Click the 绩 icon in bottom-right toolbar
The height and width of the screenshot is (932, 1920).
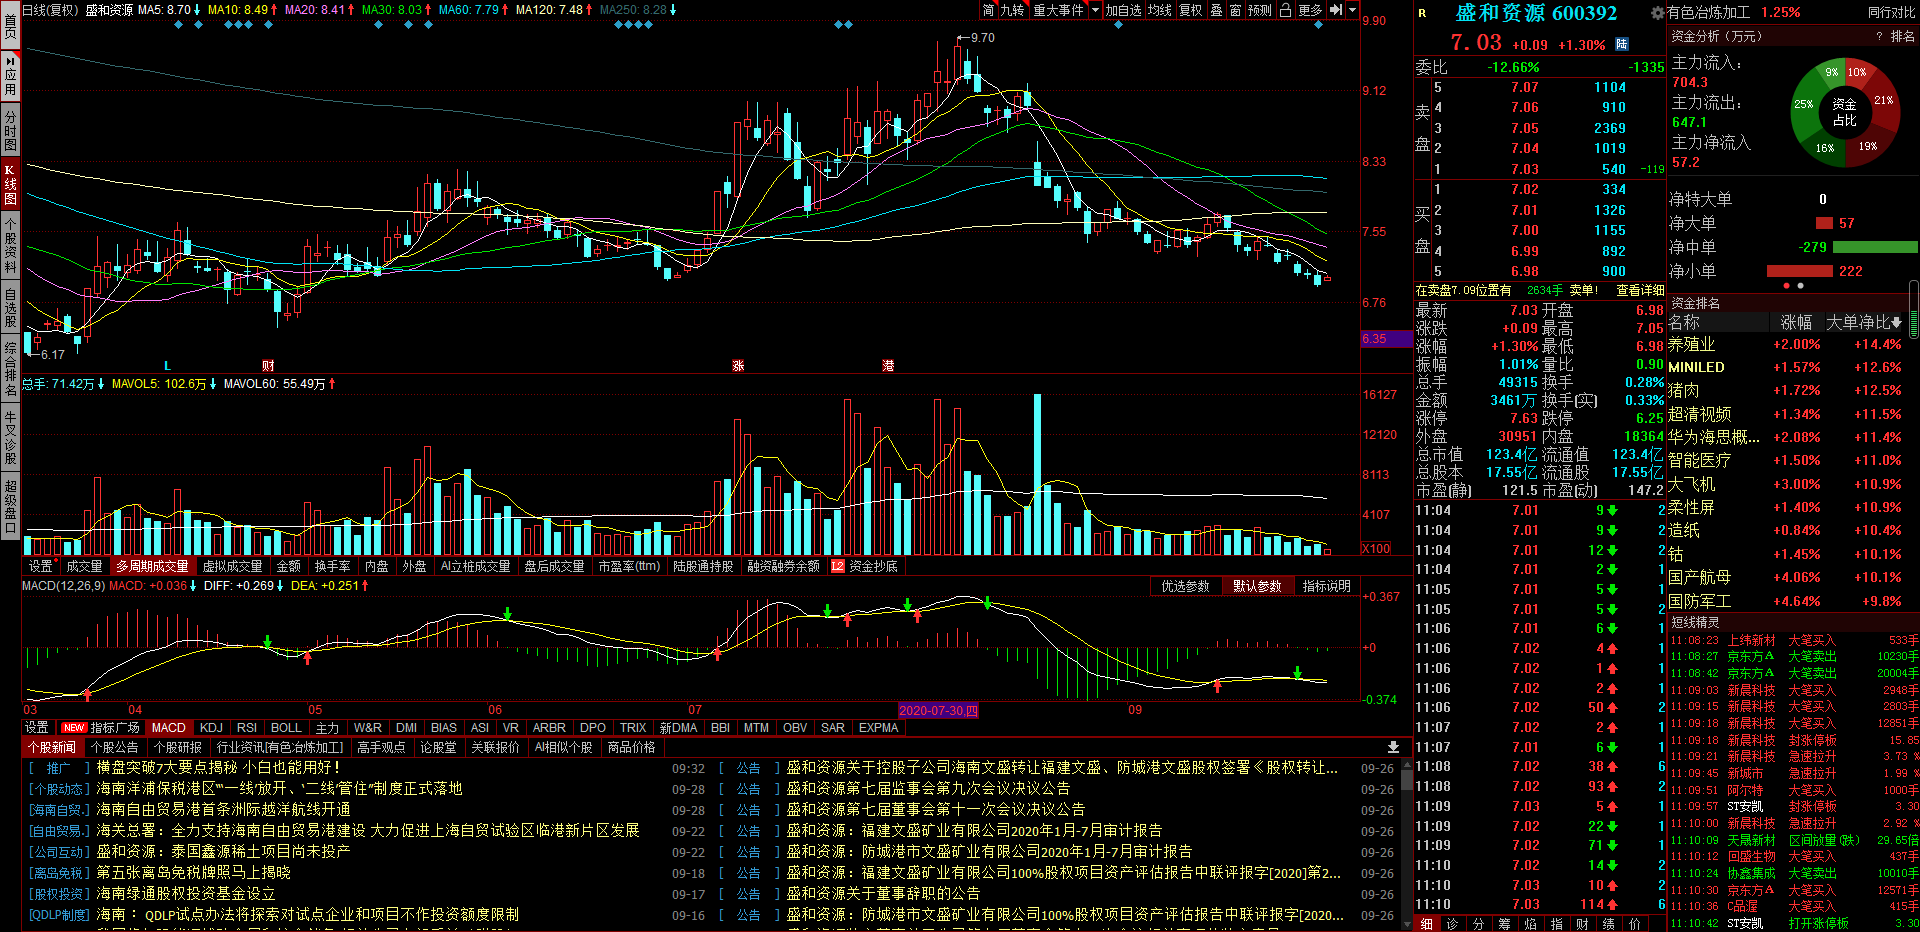pyautogui.click(x=1609, y=924)
